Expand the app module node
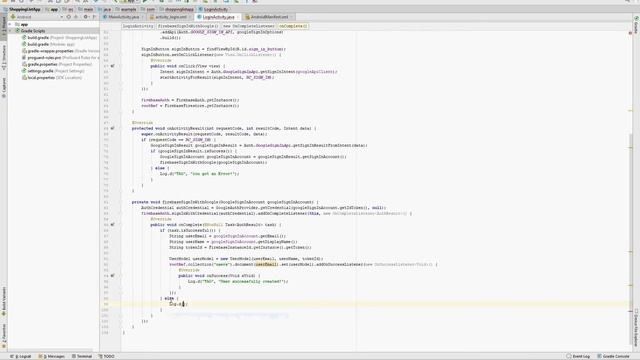The width and height of the screenshot is (640, 360). [x=11, y=24]
